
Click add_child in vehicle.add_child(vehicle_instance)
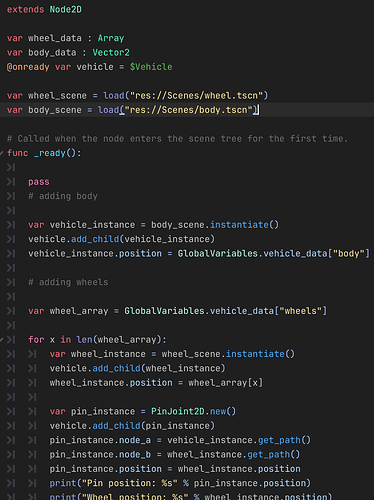click(95, 239)
